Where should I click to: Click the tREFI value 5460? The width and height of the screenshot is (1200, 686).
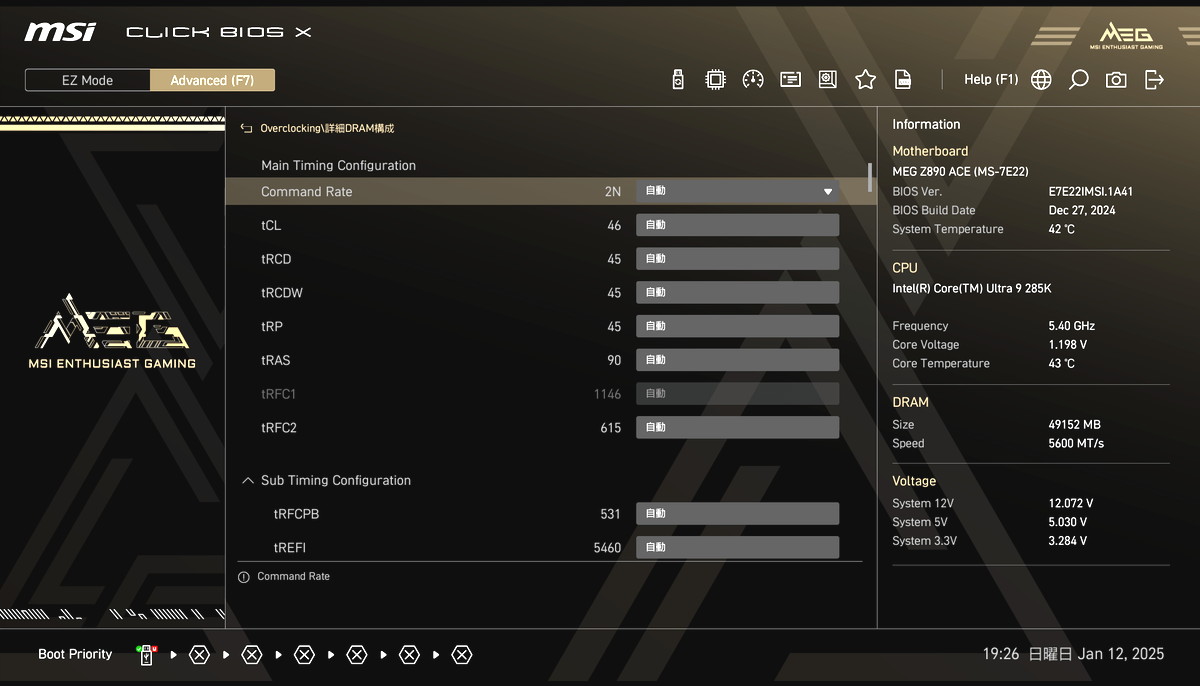[607, 548]
